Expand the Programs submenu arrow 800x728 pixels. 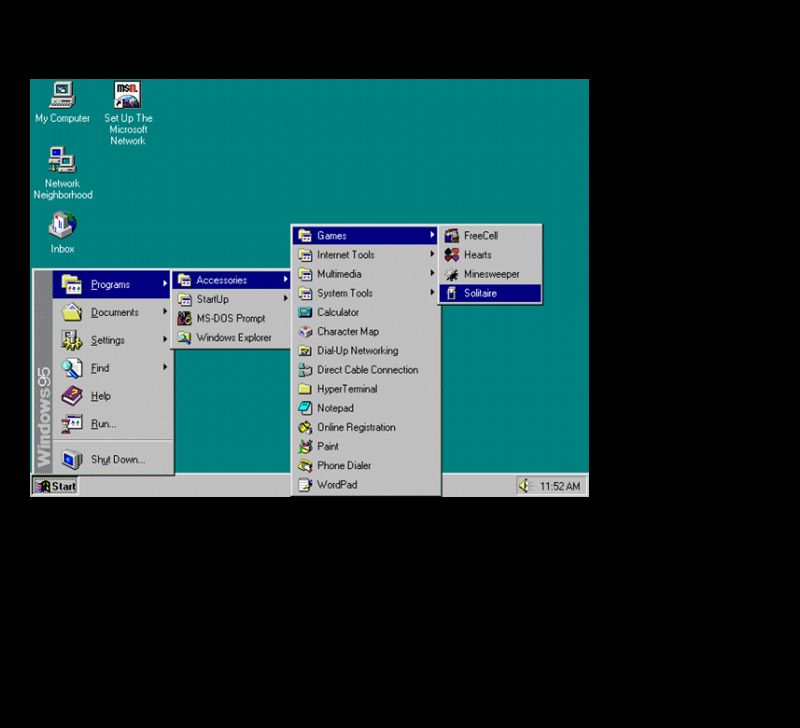[x=165, y=284]
